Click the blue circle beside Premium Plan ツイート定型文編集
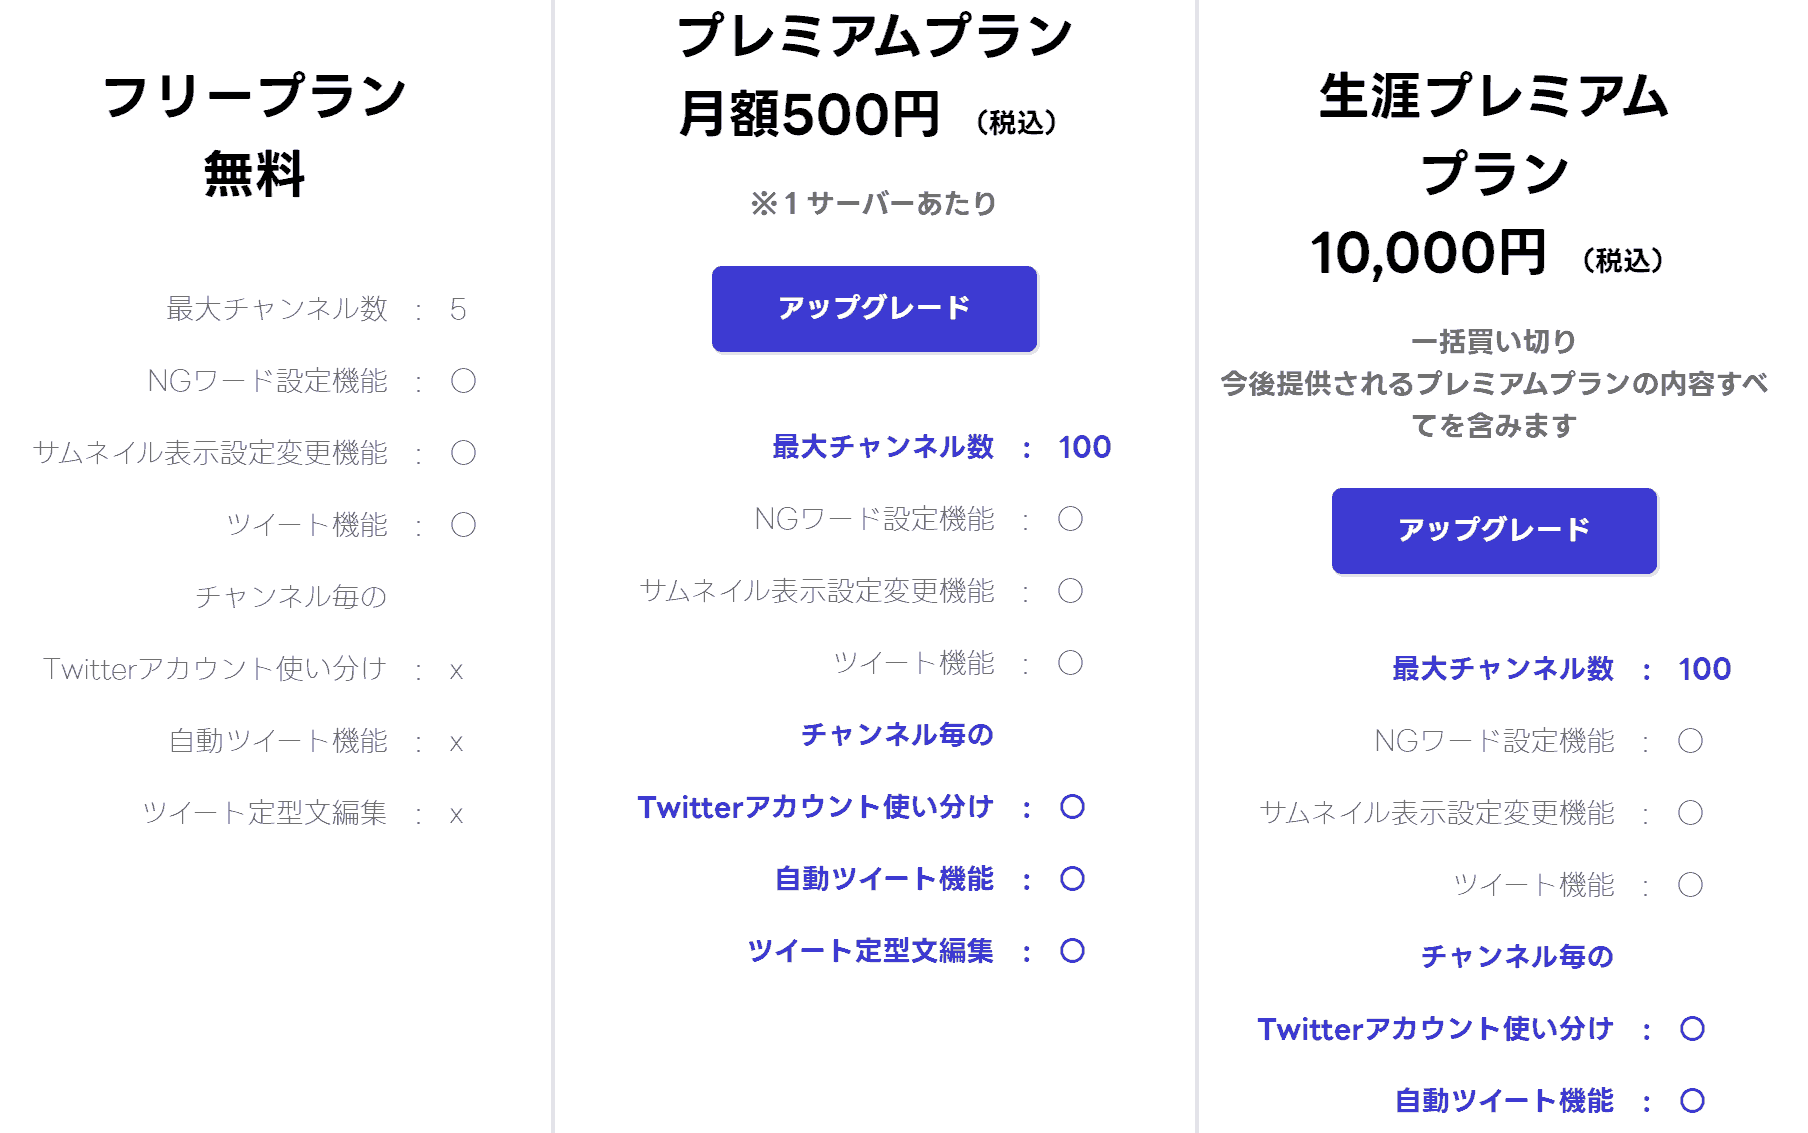 1072,951
